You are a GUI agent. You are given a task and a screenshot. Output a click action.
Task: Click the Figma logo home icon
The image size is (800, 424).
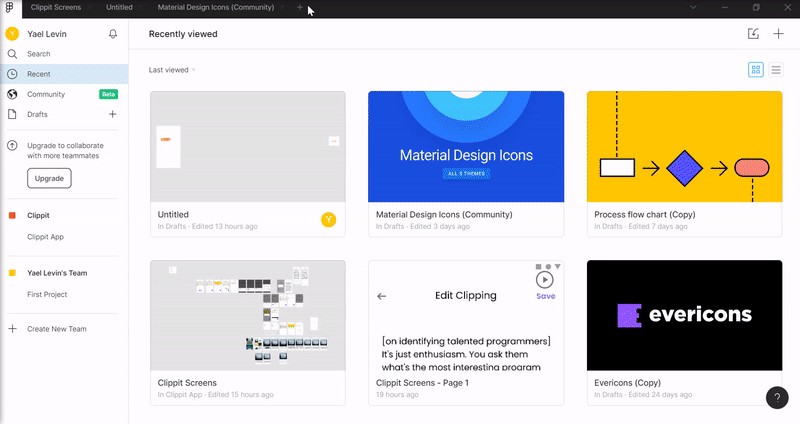pyautogui.click(x=9, y=8)
